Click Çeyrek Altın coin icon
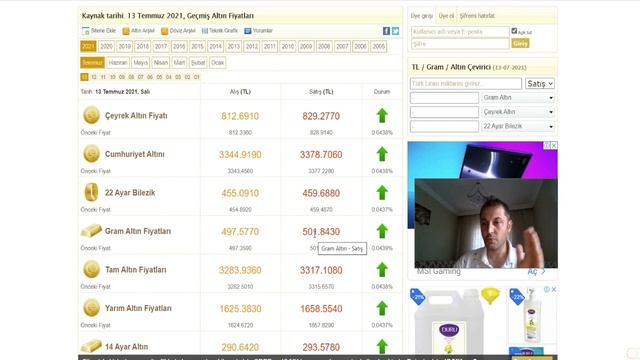 tap(91, 115)
